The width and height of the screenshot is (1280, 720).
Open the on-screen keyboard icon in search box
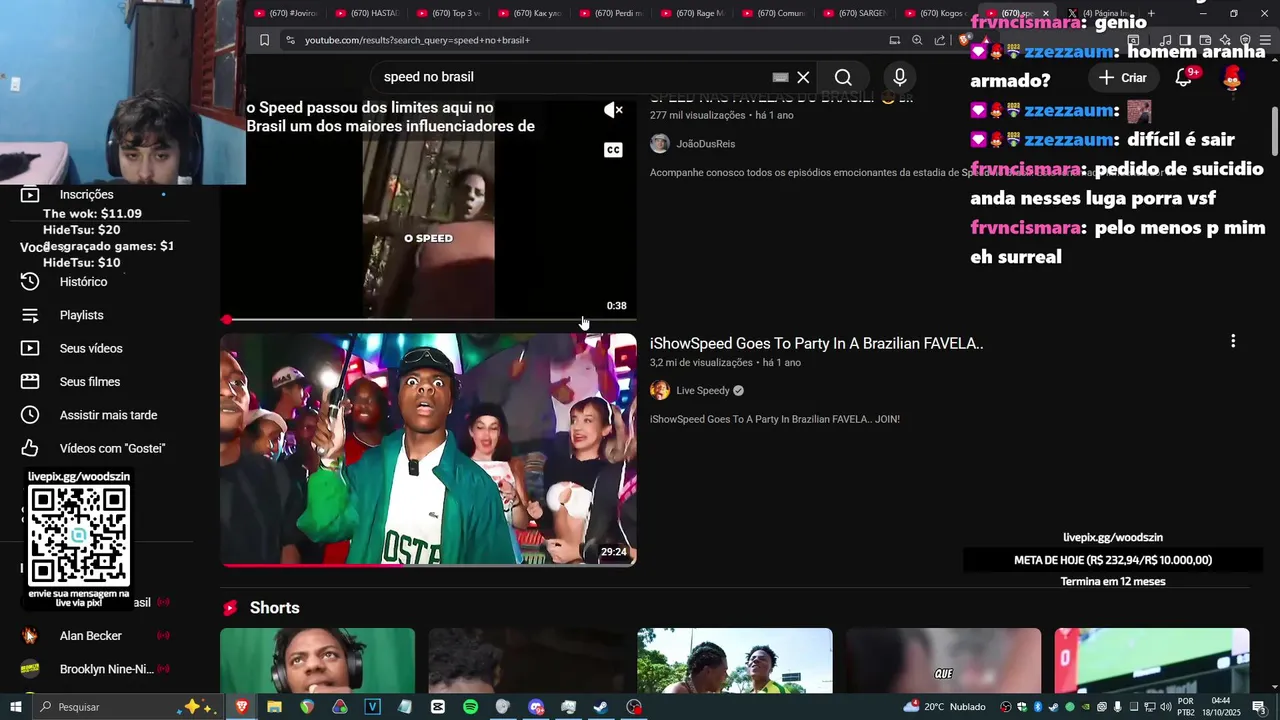[x=780, y=77]
